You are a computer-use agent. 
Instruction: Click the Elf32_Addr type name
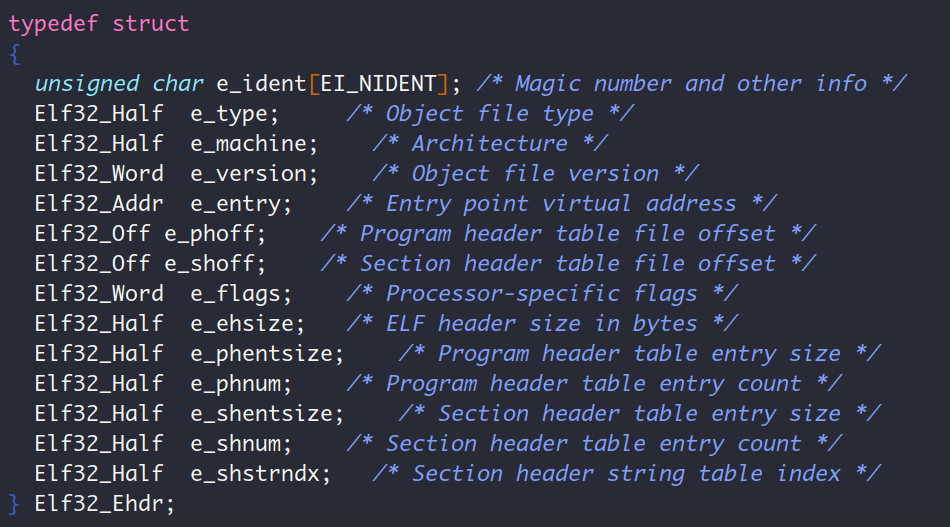click(x=99, y=204)
